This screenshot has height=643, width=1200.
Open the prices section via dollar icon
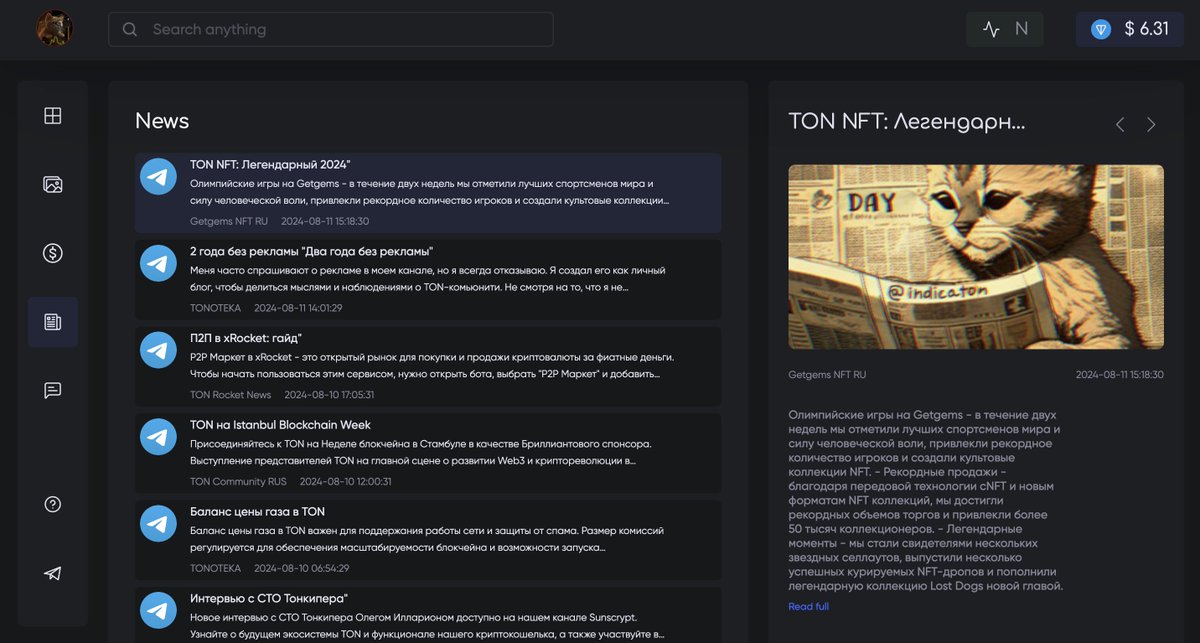click(x=52, y=253)
